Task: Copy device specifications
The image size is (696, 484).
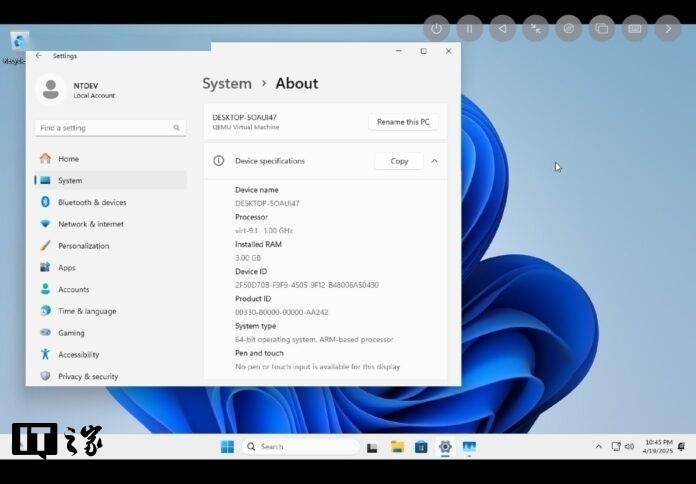Action: click(x=399, y=161)
